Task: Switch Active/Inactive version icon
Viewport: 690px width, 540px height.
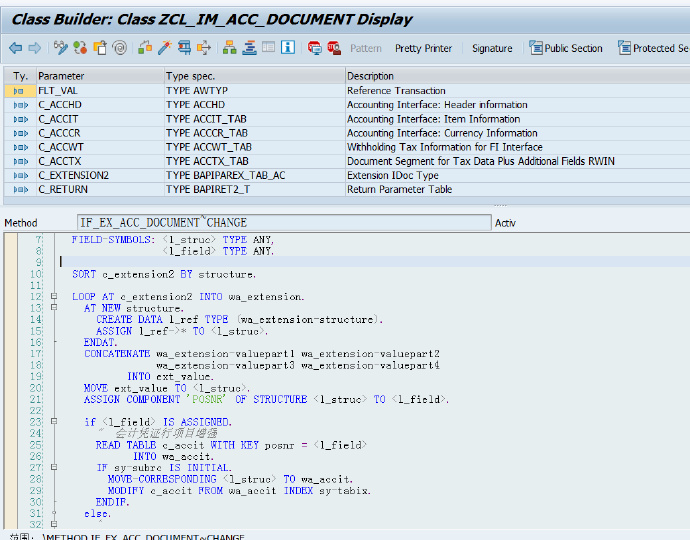Action: pyautogui.click(x=80, y=48)
